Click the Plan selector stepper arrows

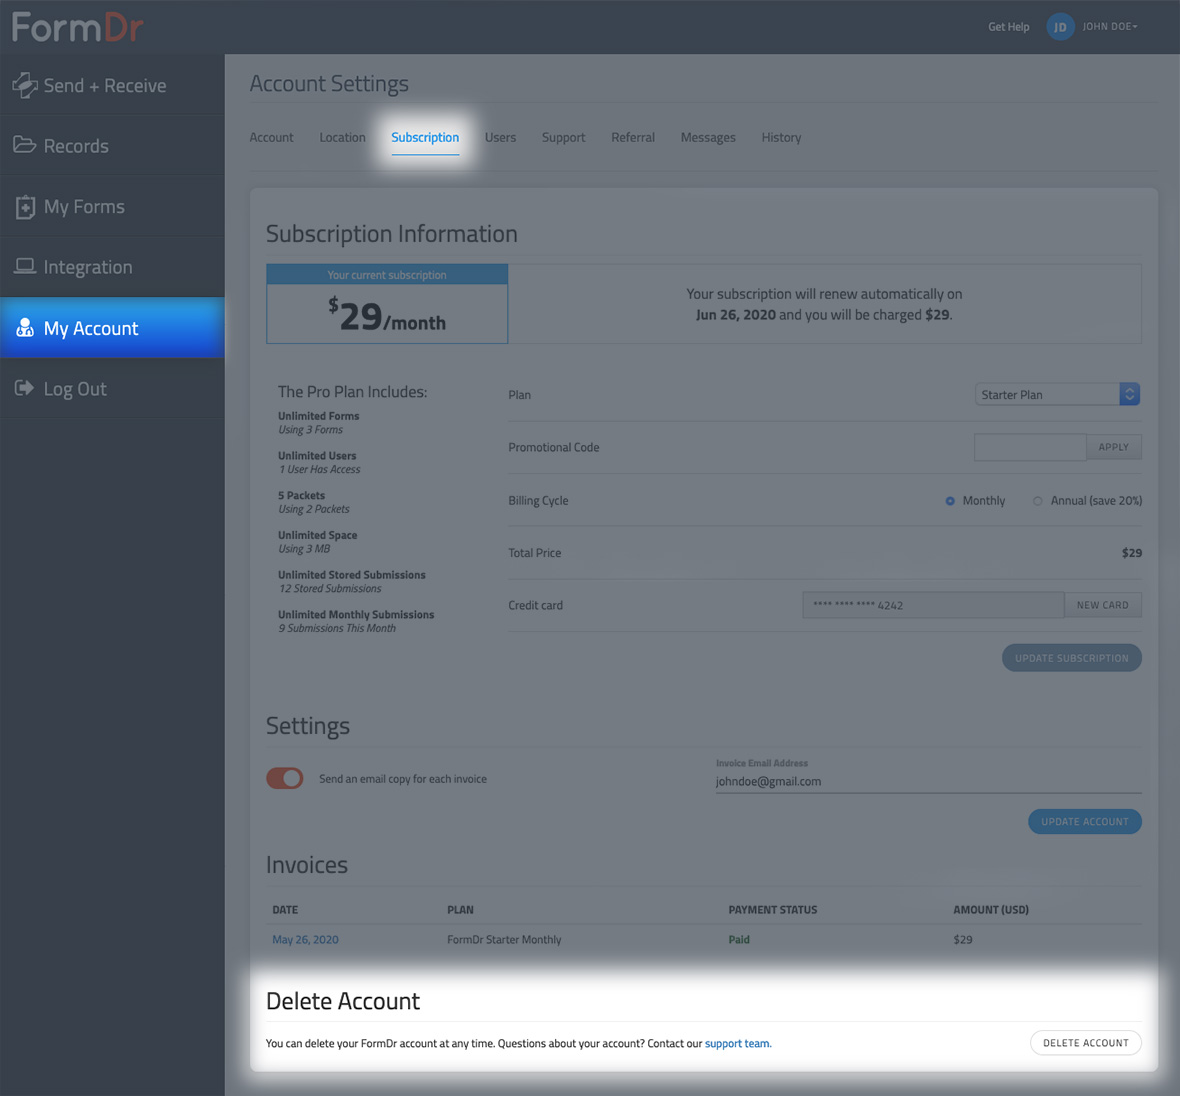(x=1129, y=394)
